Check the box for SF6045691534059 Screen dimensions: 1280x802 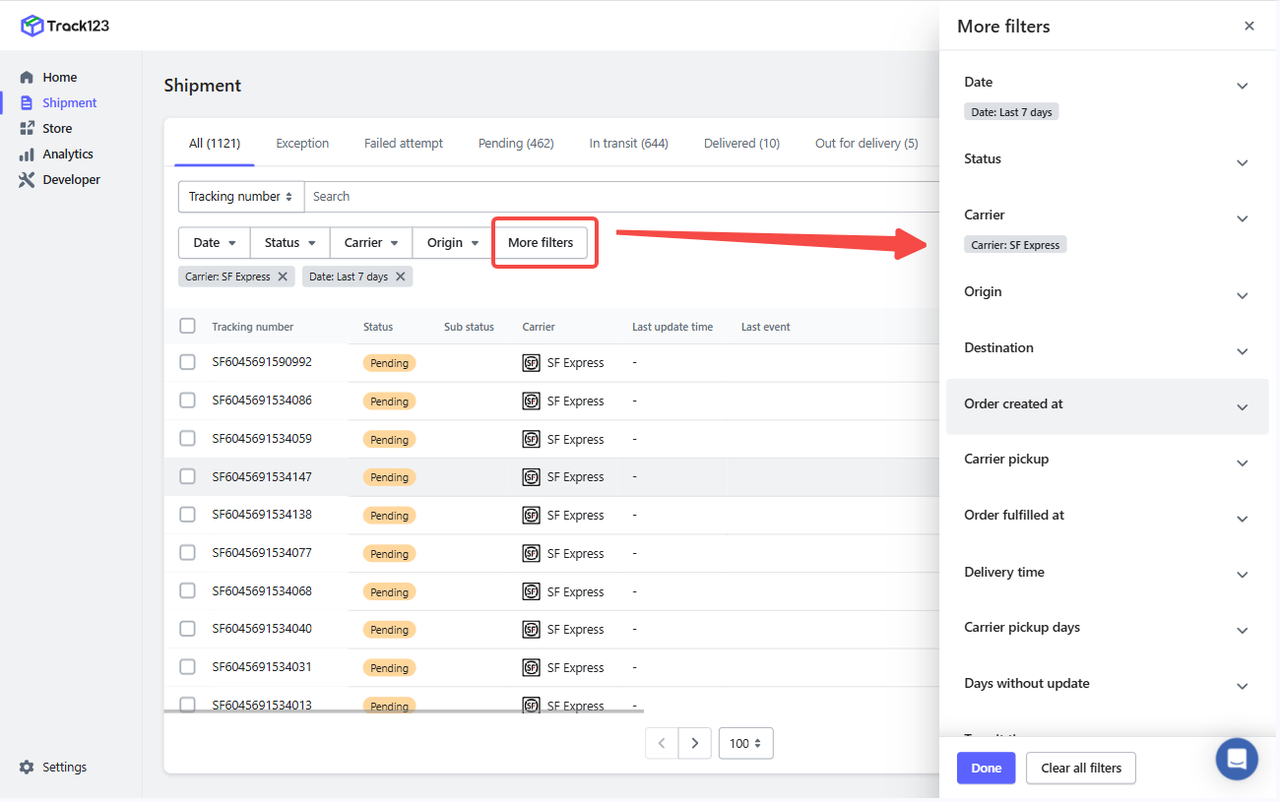click(x=187, y=438)
